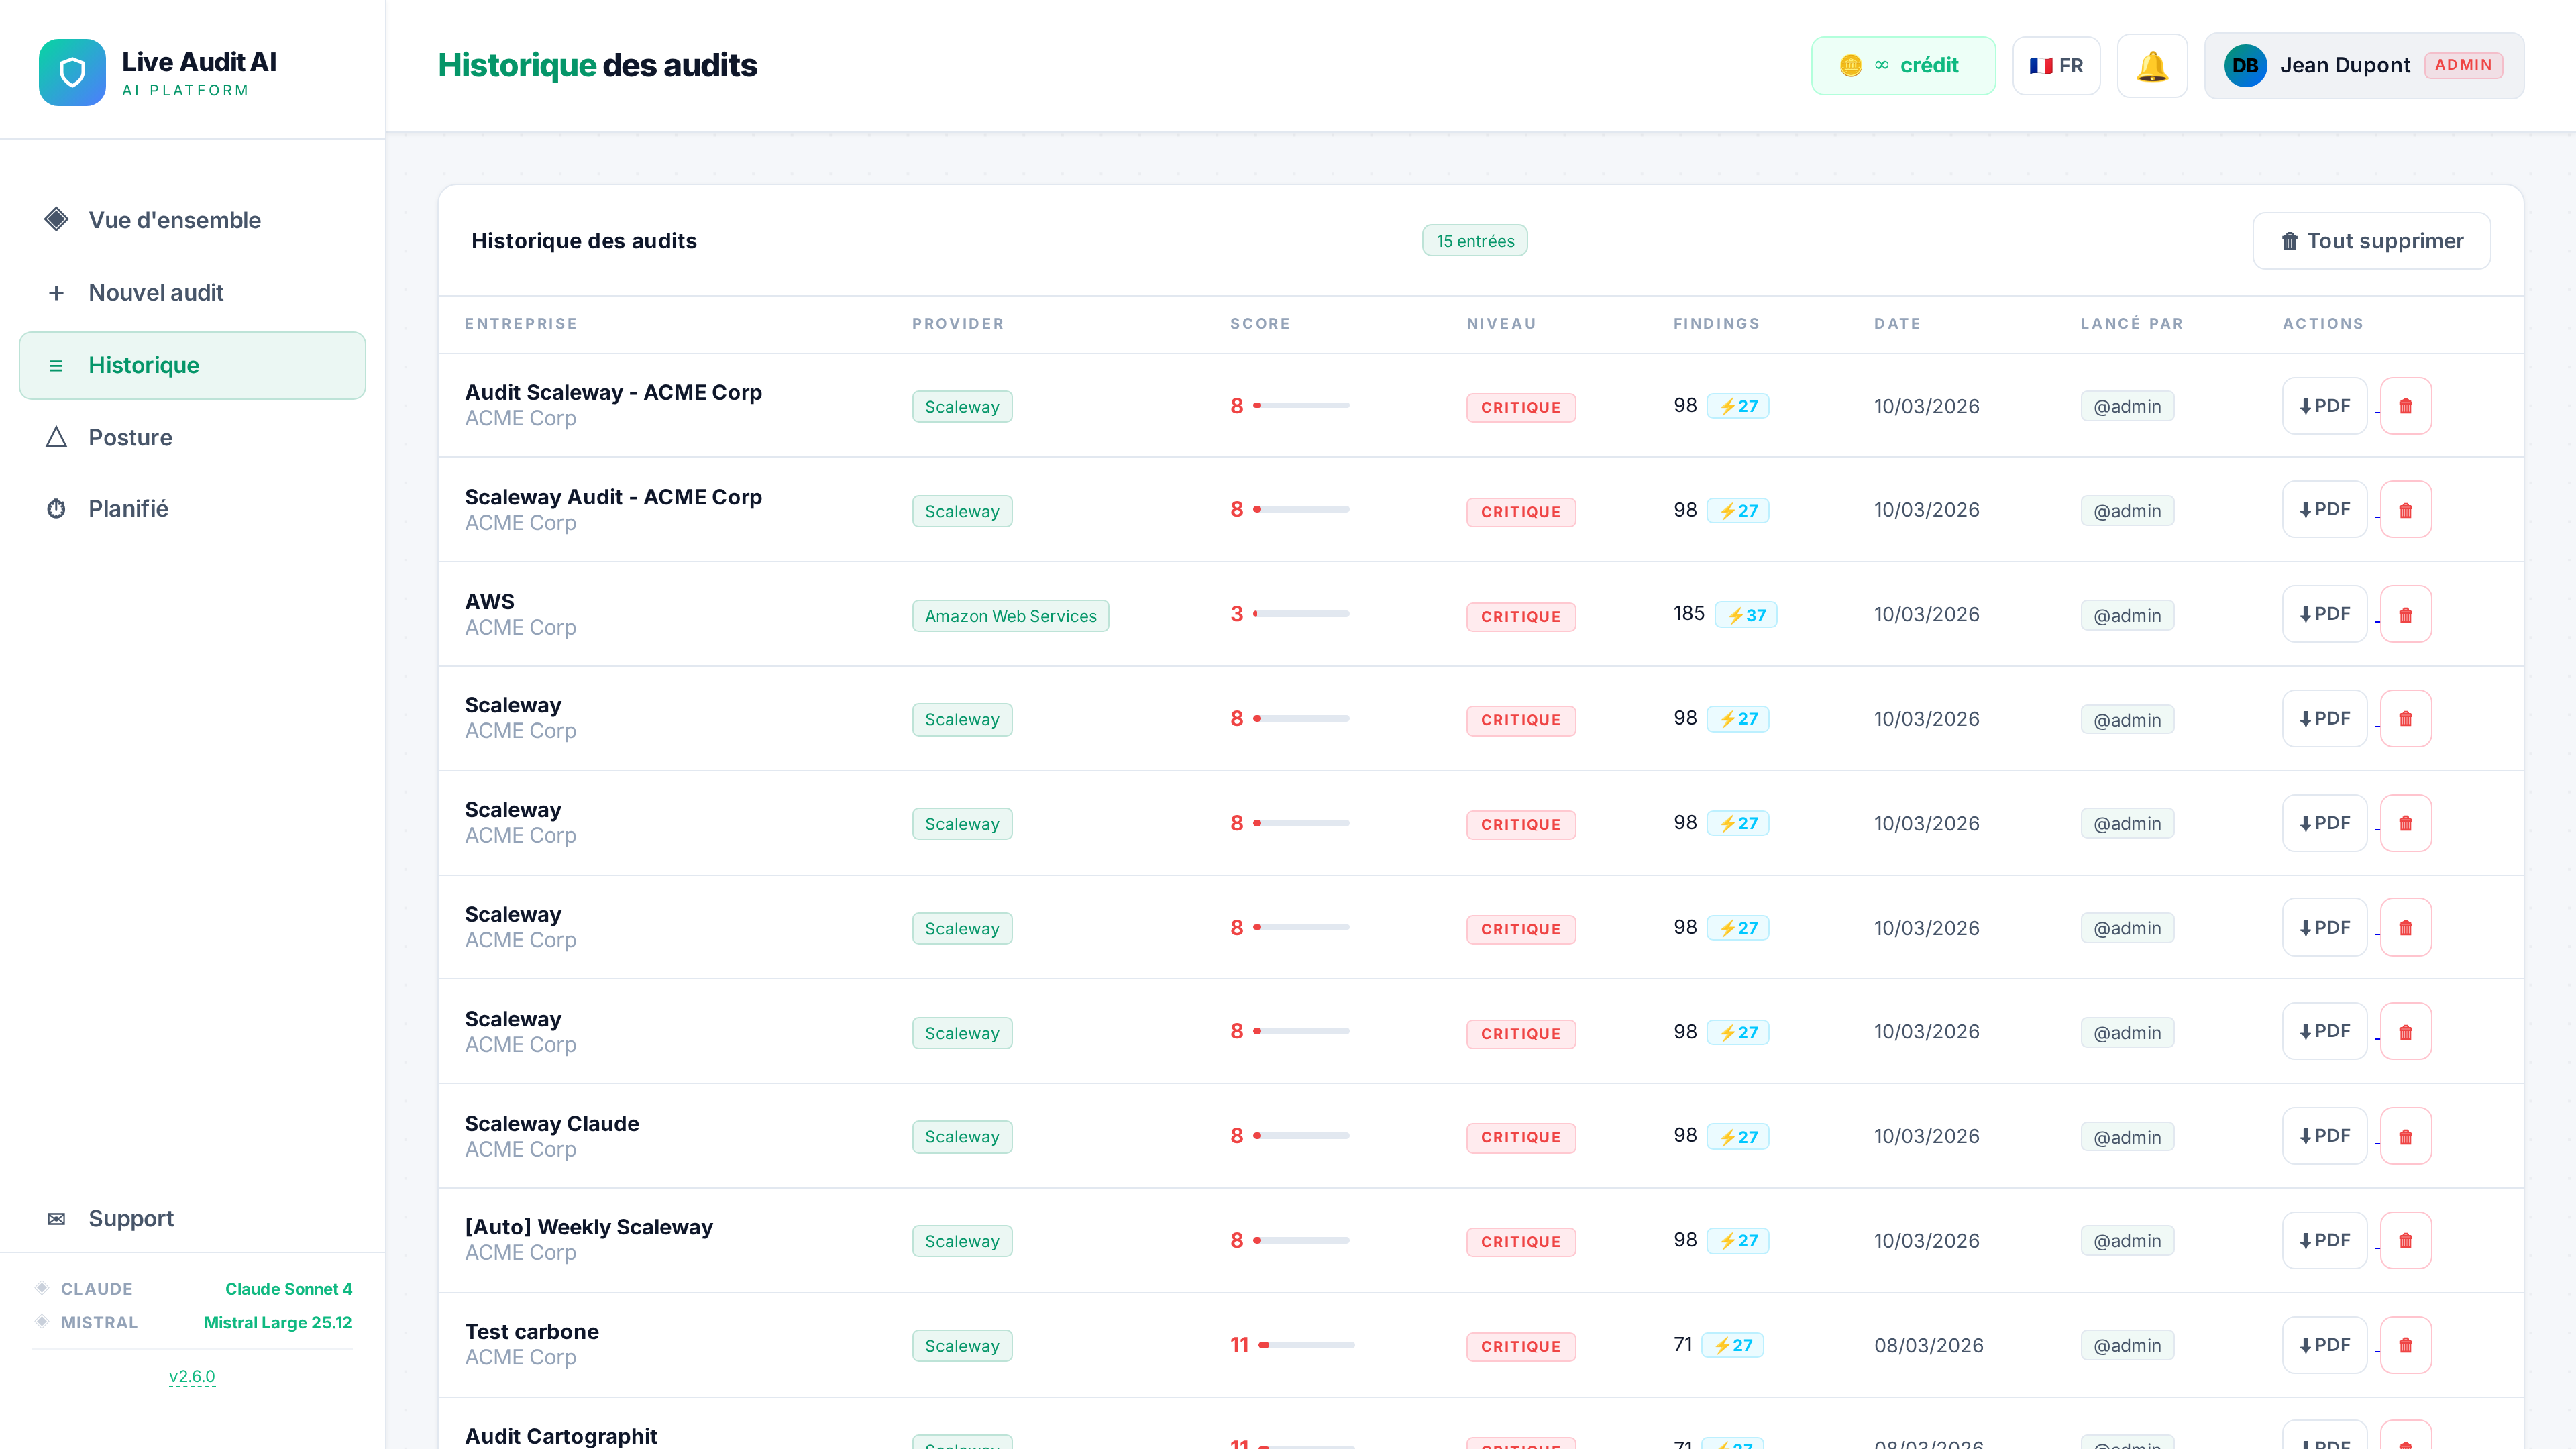Image resolution: width=2576 pixels, height=1449 pixels.
Task: Navigate to the Posture section
Action: tap(130, 438)
